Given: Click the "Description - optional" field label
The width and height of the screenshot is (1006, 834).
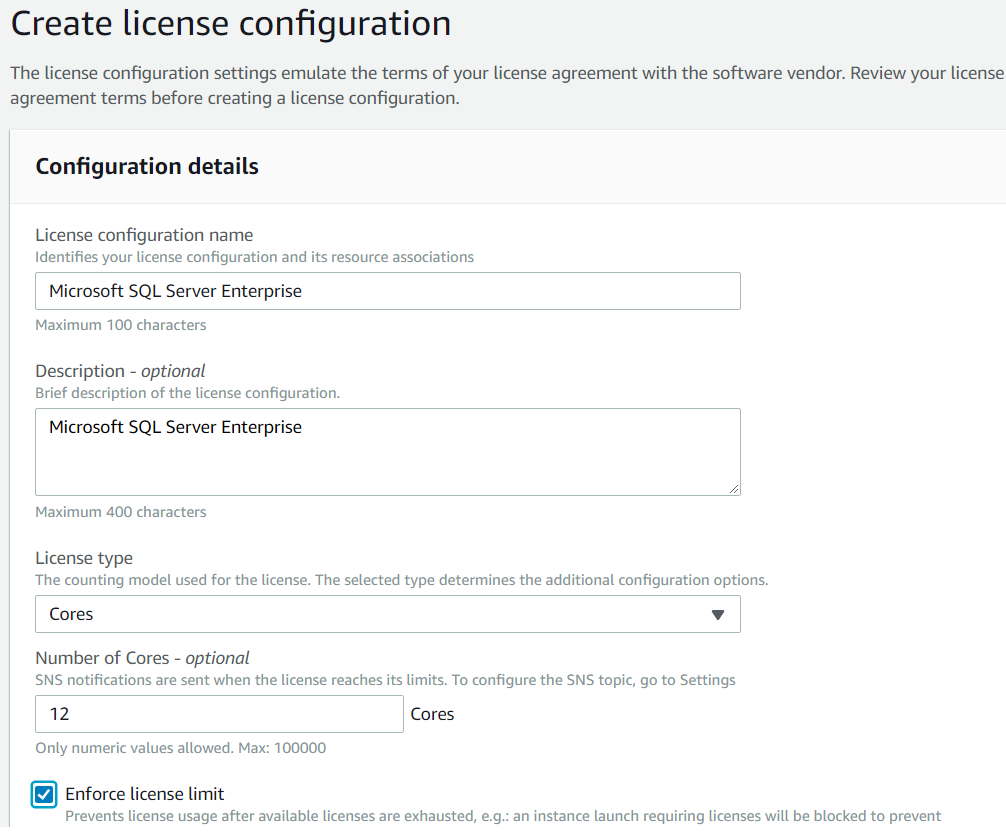Looking at the screenshot, I should (x=120, y=371).
